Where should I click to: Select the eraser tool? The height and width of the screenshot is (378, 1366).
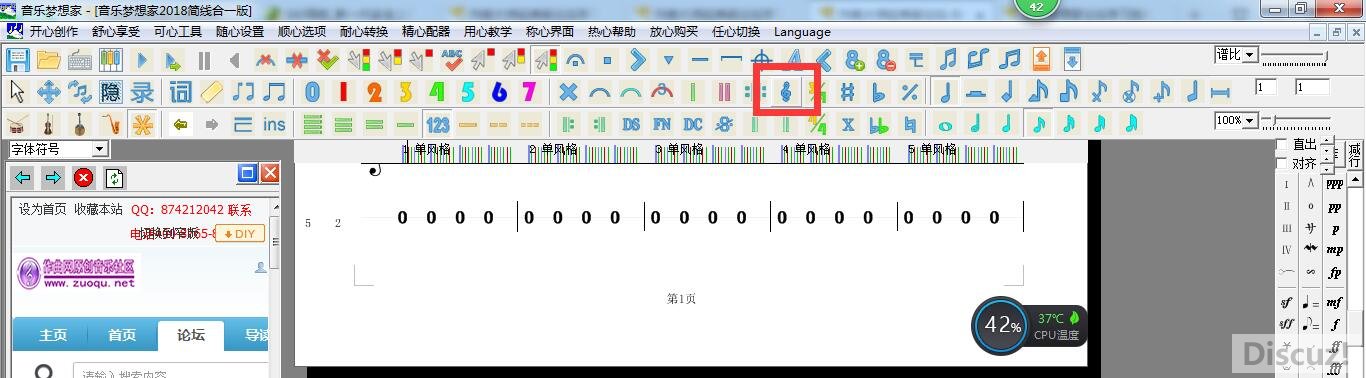pos(212,92)
